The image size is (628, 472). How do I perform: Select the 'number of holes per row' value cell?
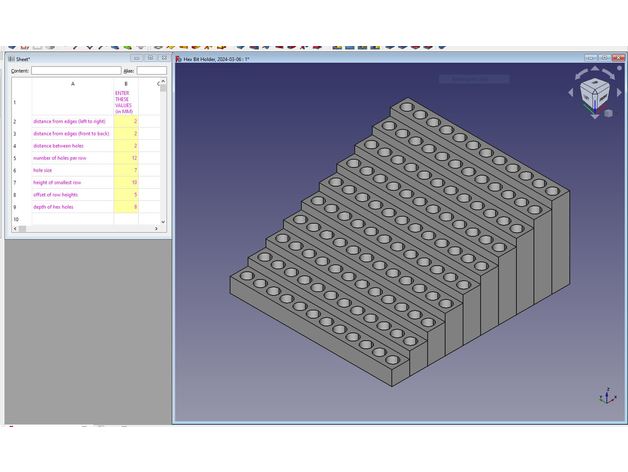tap(125, 158)
